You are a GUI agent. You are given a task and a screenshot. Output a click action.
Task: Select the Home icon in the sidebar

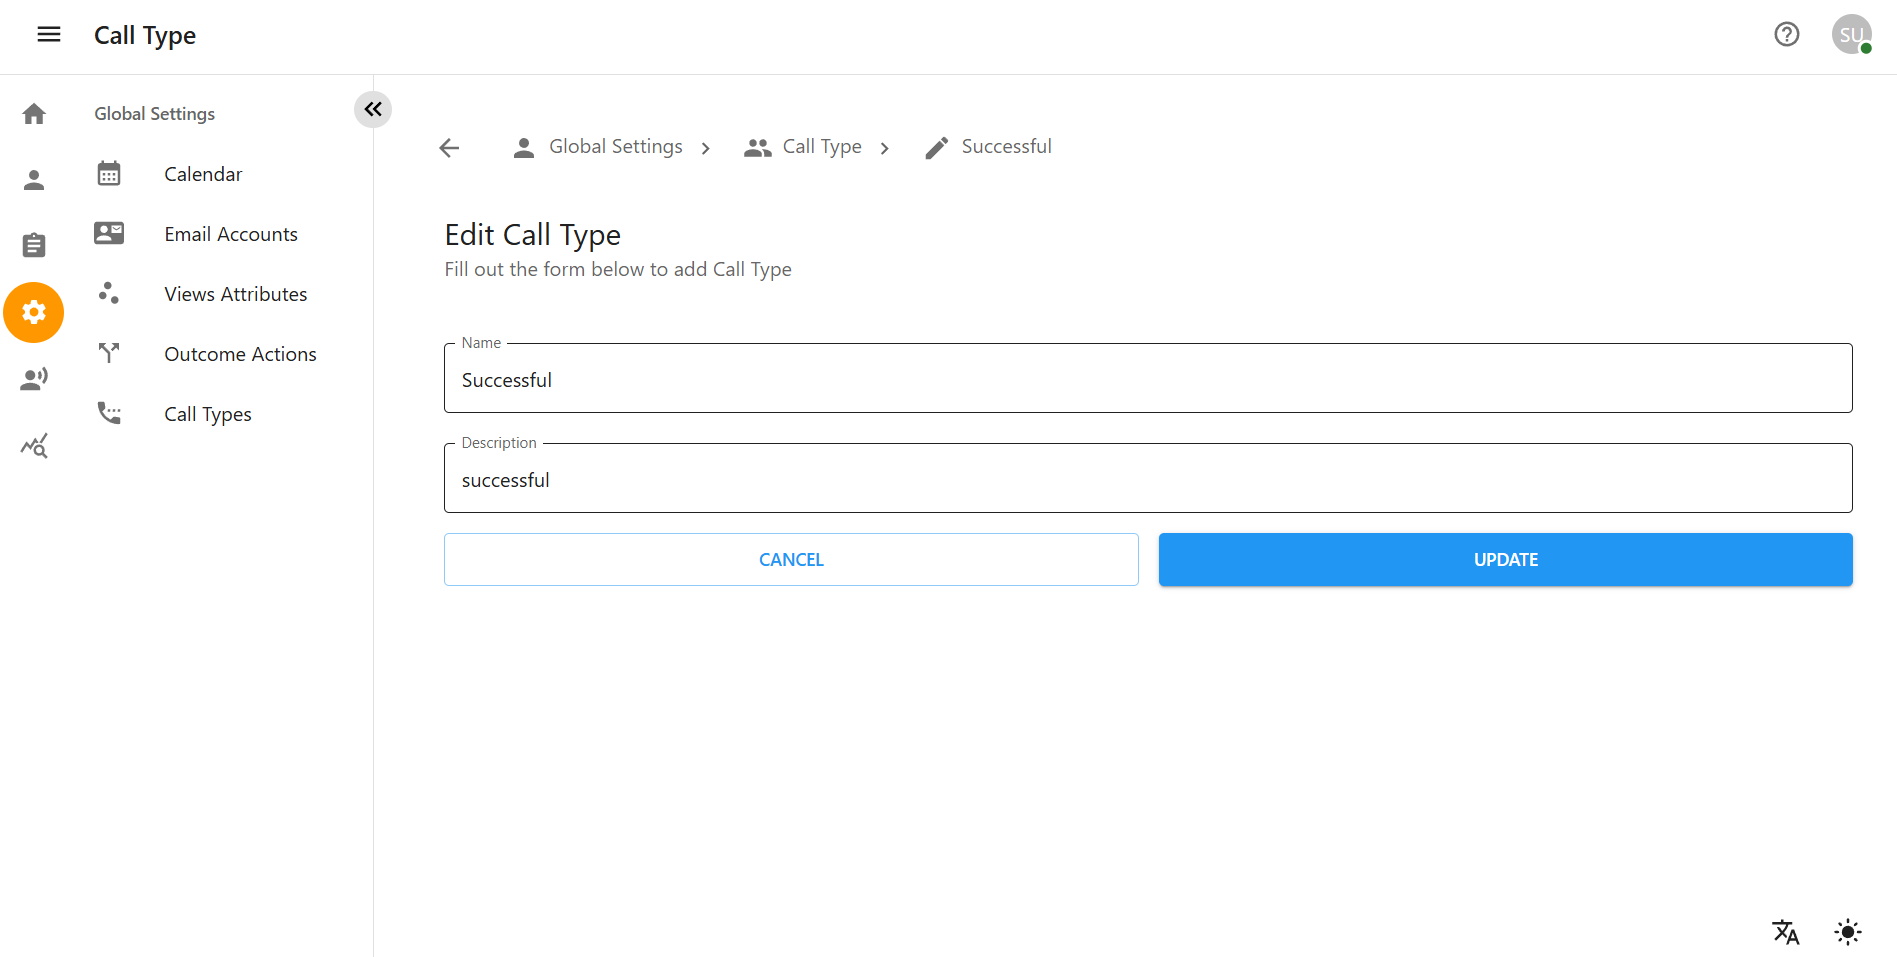pos(33,113)
